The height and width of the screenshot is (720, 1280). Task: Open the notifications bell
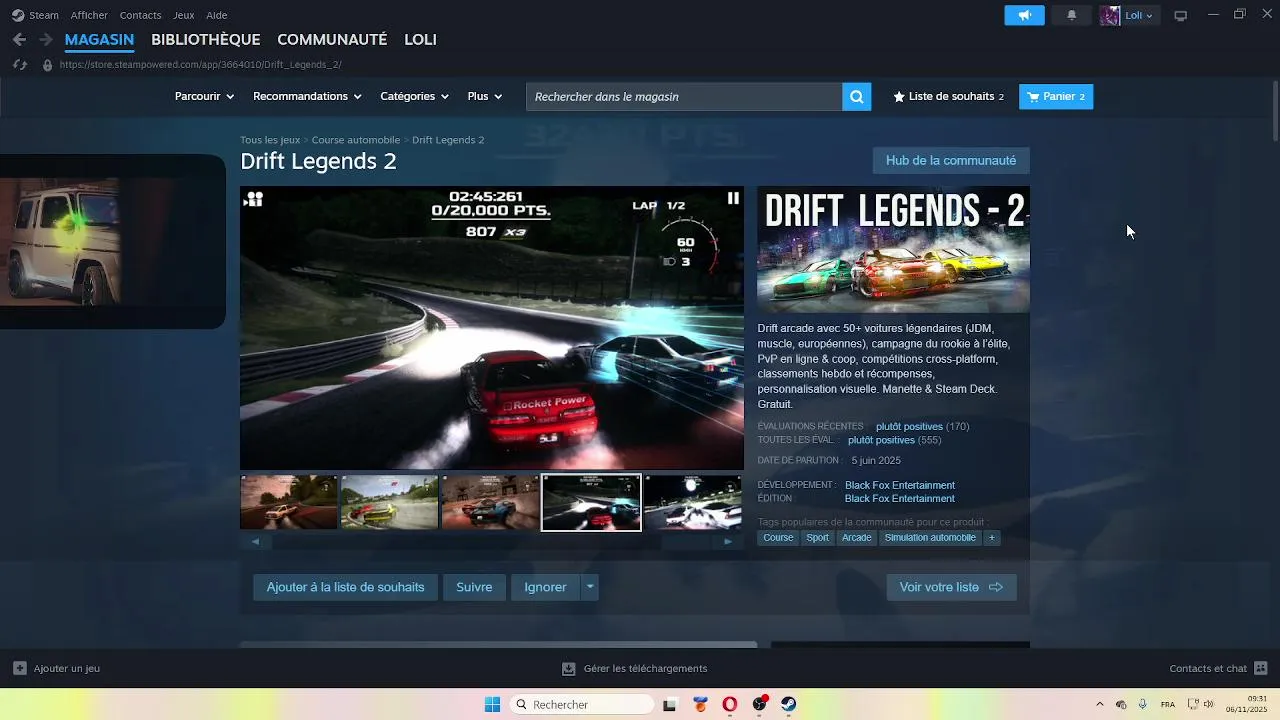tap(1071, 15)
